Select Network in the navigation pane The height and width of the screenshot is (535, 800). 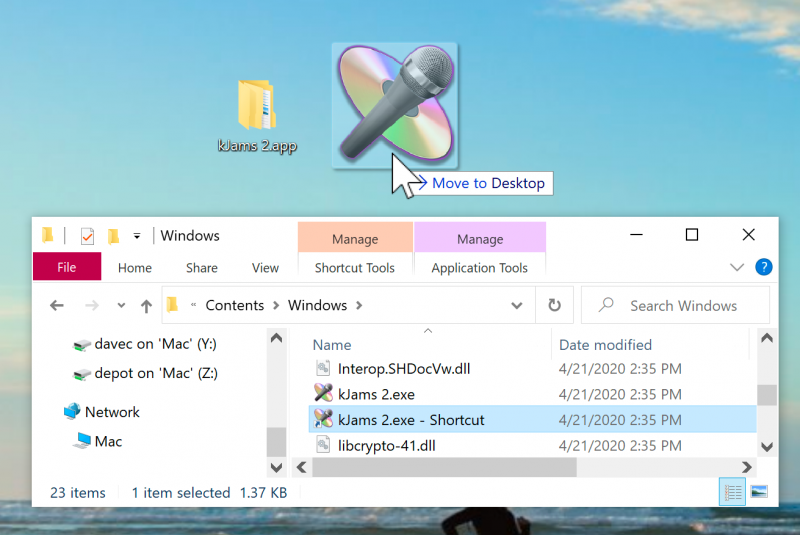coord(102,412)
